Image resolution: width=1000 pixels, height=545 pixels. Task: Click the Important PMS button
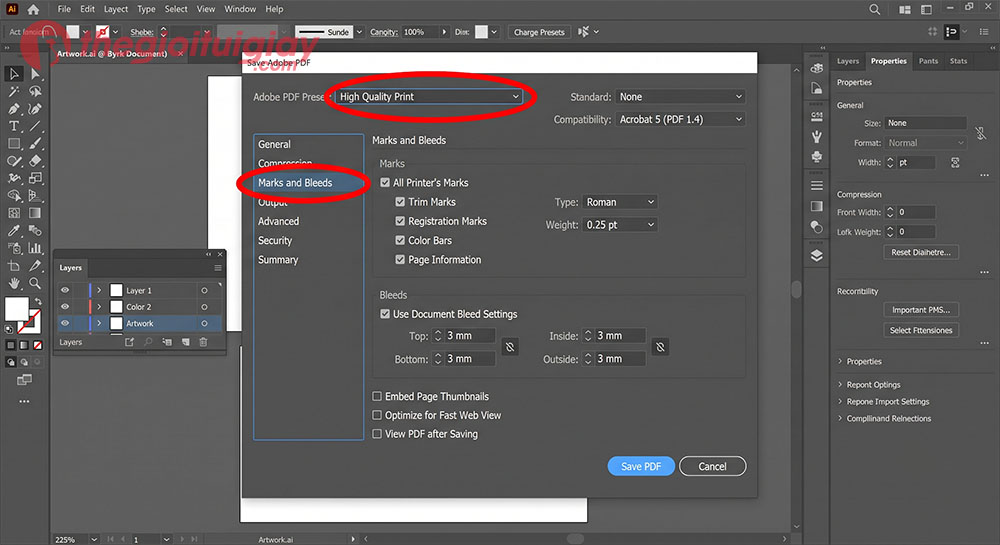921,310
